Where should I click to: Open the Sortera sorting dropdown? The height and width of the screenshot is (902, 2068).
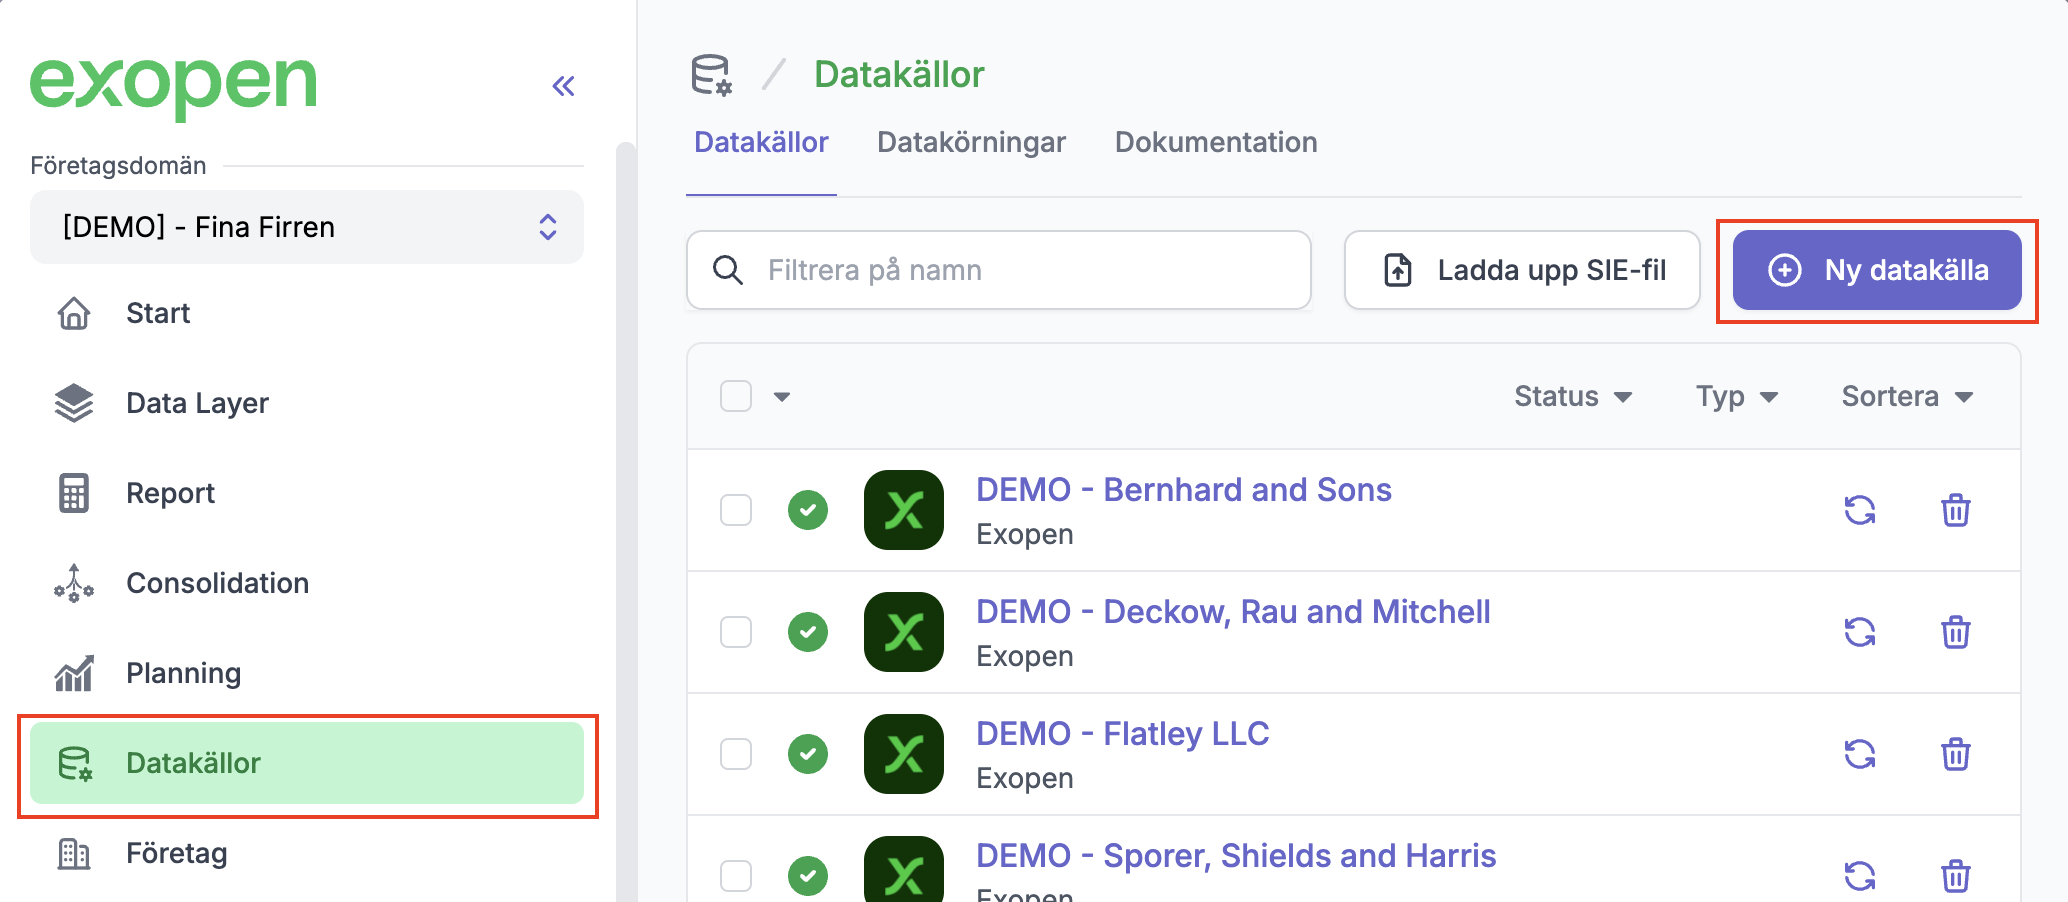(1906, 396)
